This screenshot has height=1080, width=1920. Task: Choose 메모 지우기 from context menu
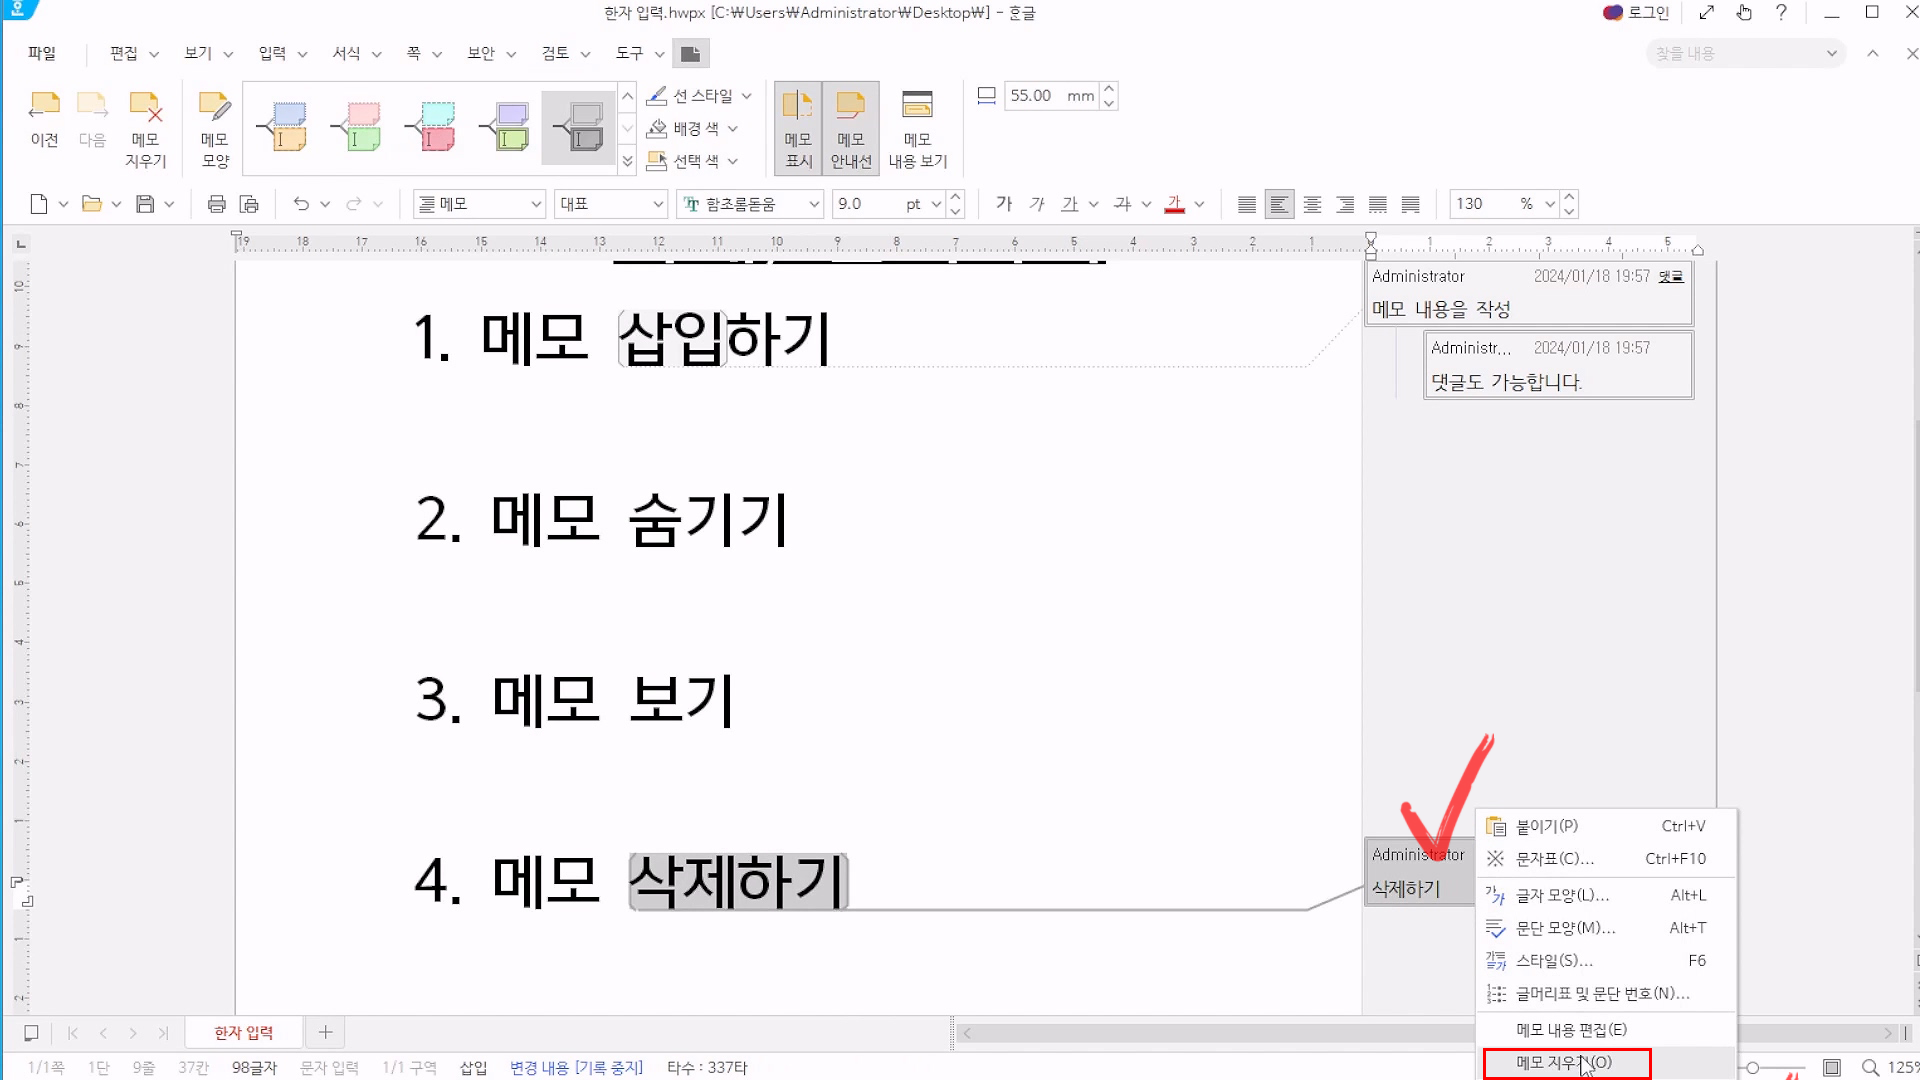click(x=1565, y=1062)
